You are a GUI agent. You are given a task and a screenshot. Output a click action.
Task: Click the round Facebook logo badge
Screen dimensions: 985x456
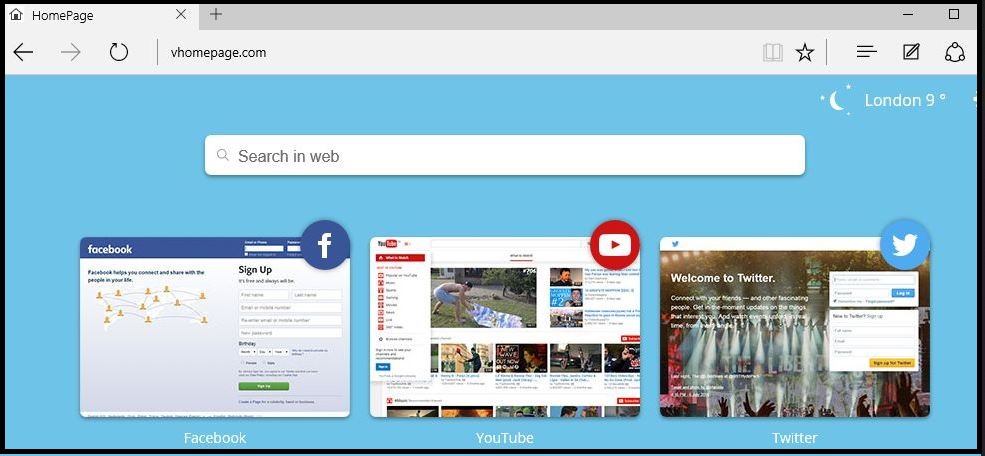click(x=325, y=245)
